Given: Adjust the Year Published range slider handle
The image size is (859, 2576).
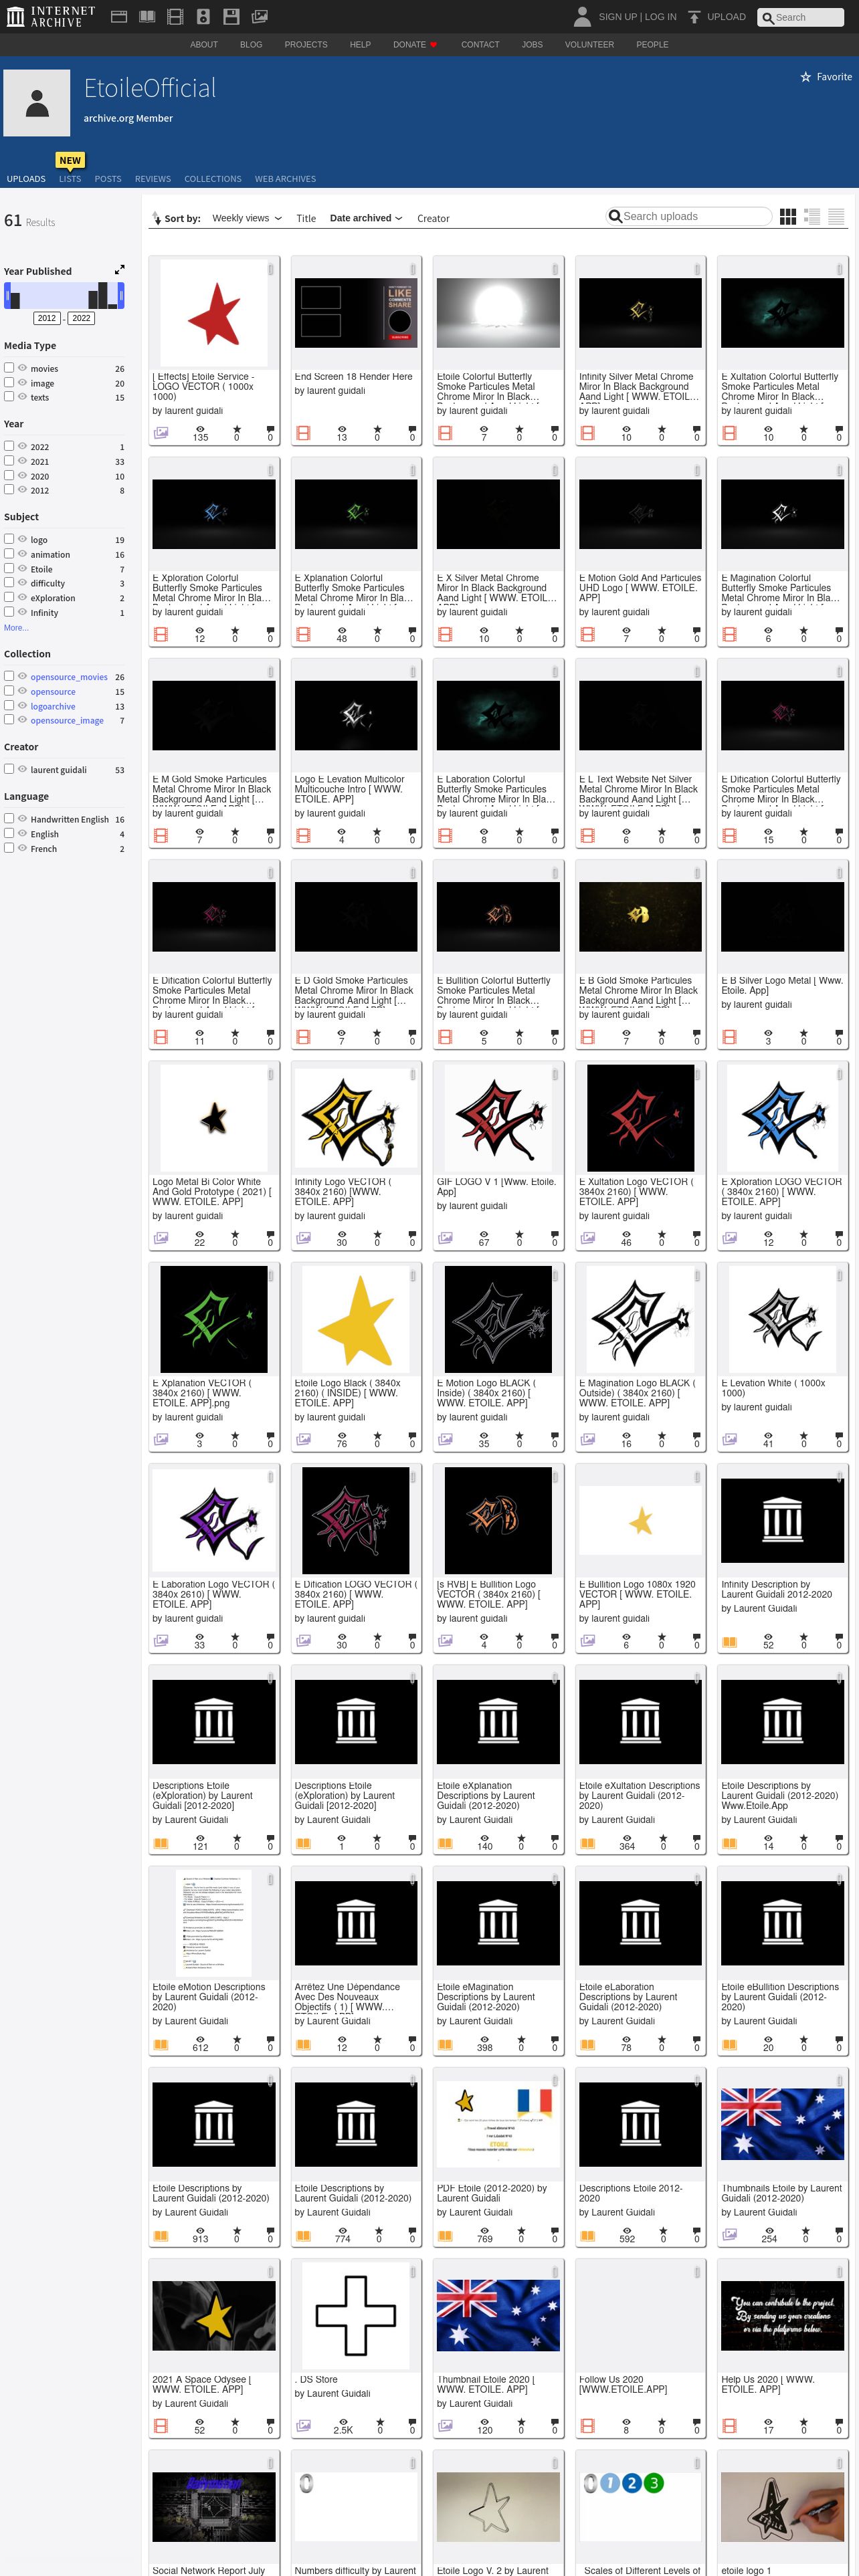Looking at the screenshot, I should tap(8, 295).
